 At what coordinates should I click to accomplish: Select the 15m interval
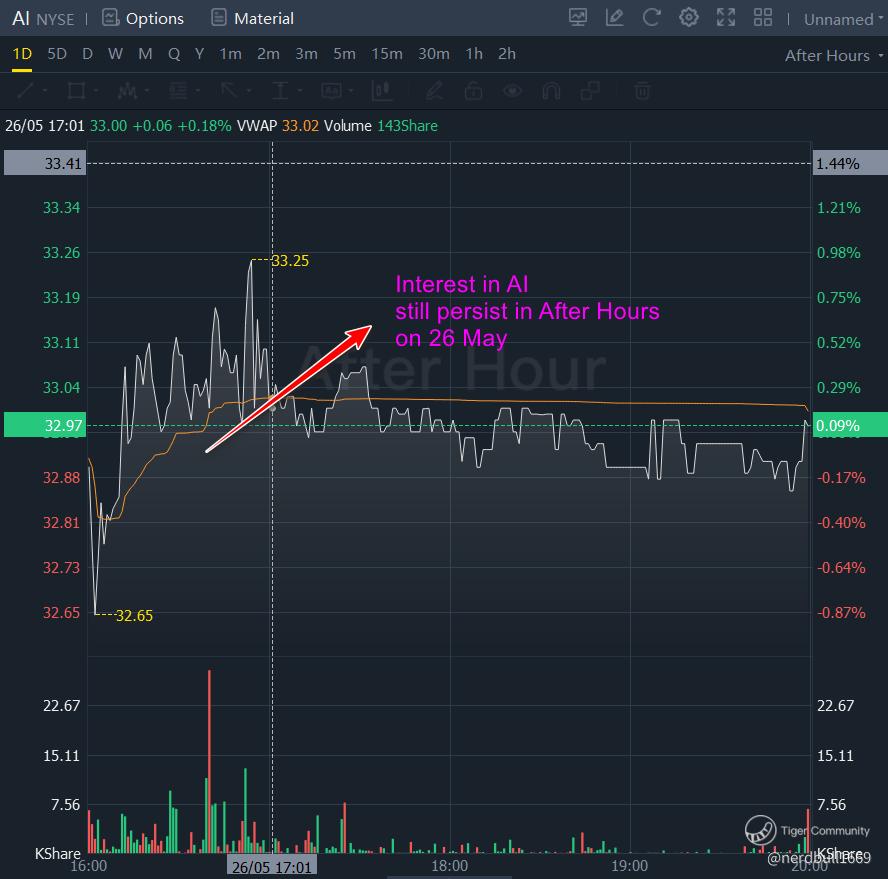point(387,54)
